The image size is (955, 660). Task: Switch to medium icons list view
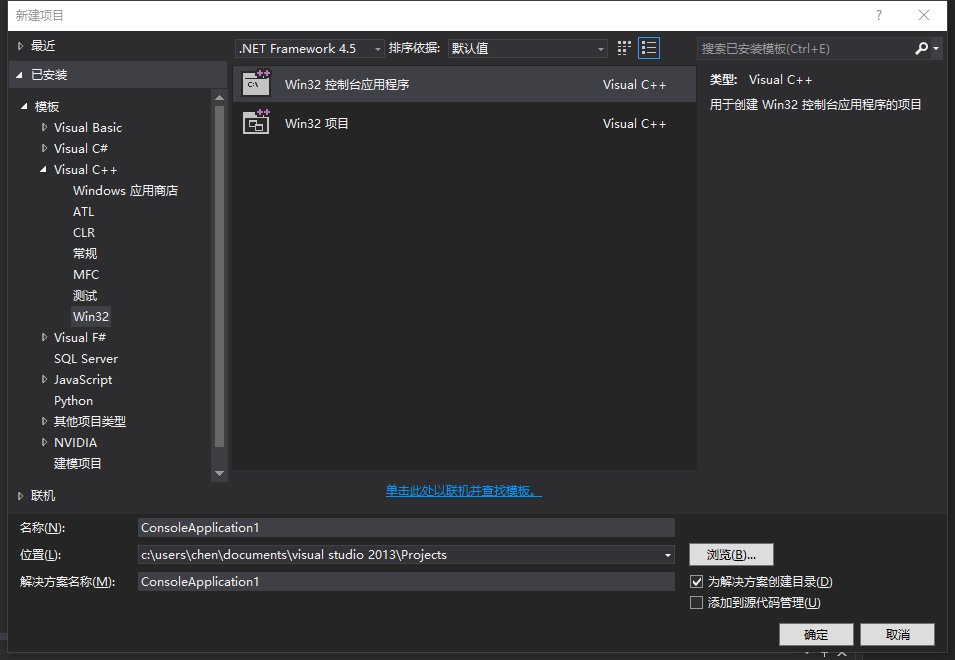(x=649, y=48)
